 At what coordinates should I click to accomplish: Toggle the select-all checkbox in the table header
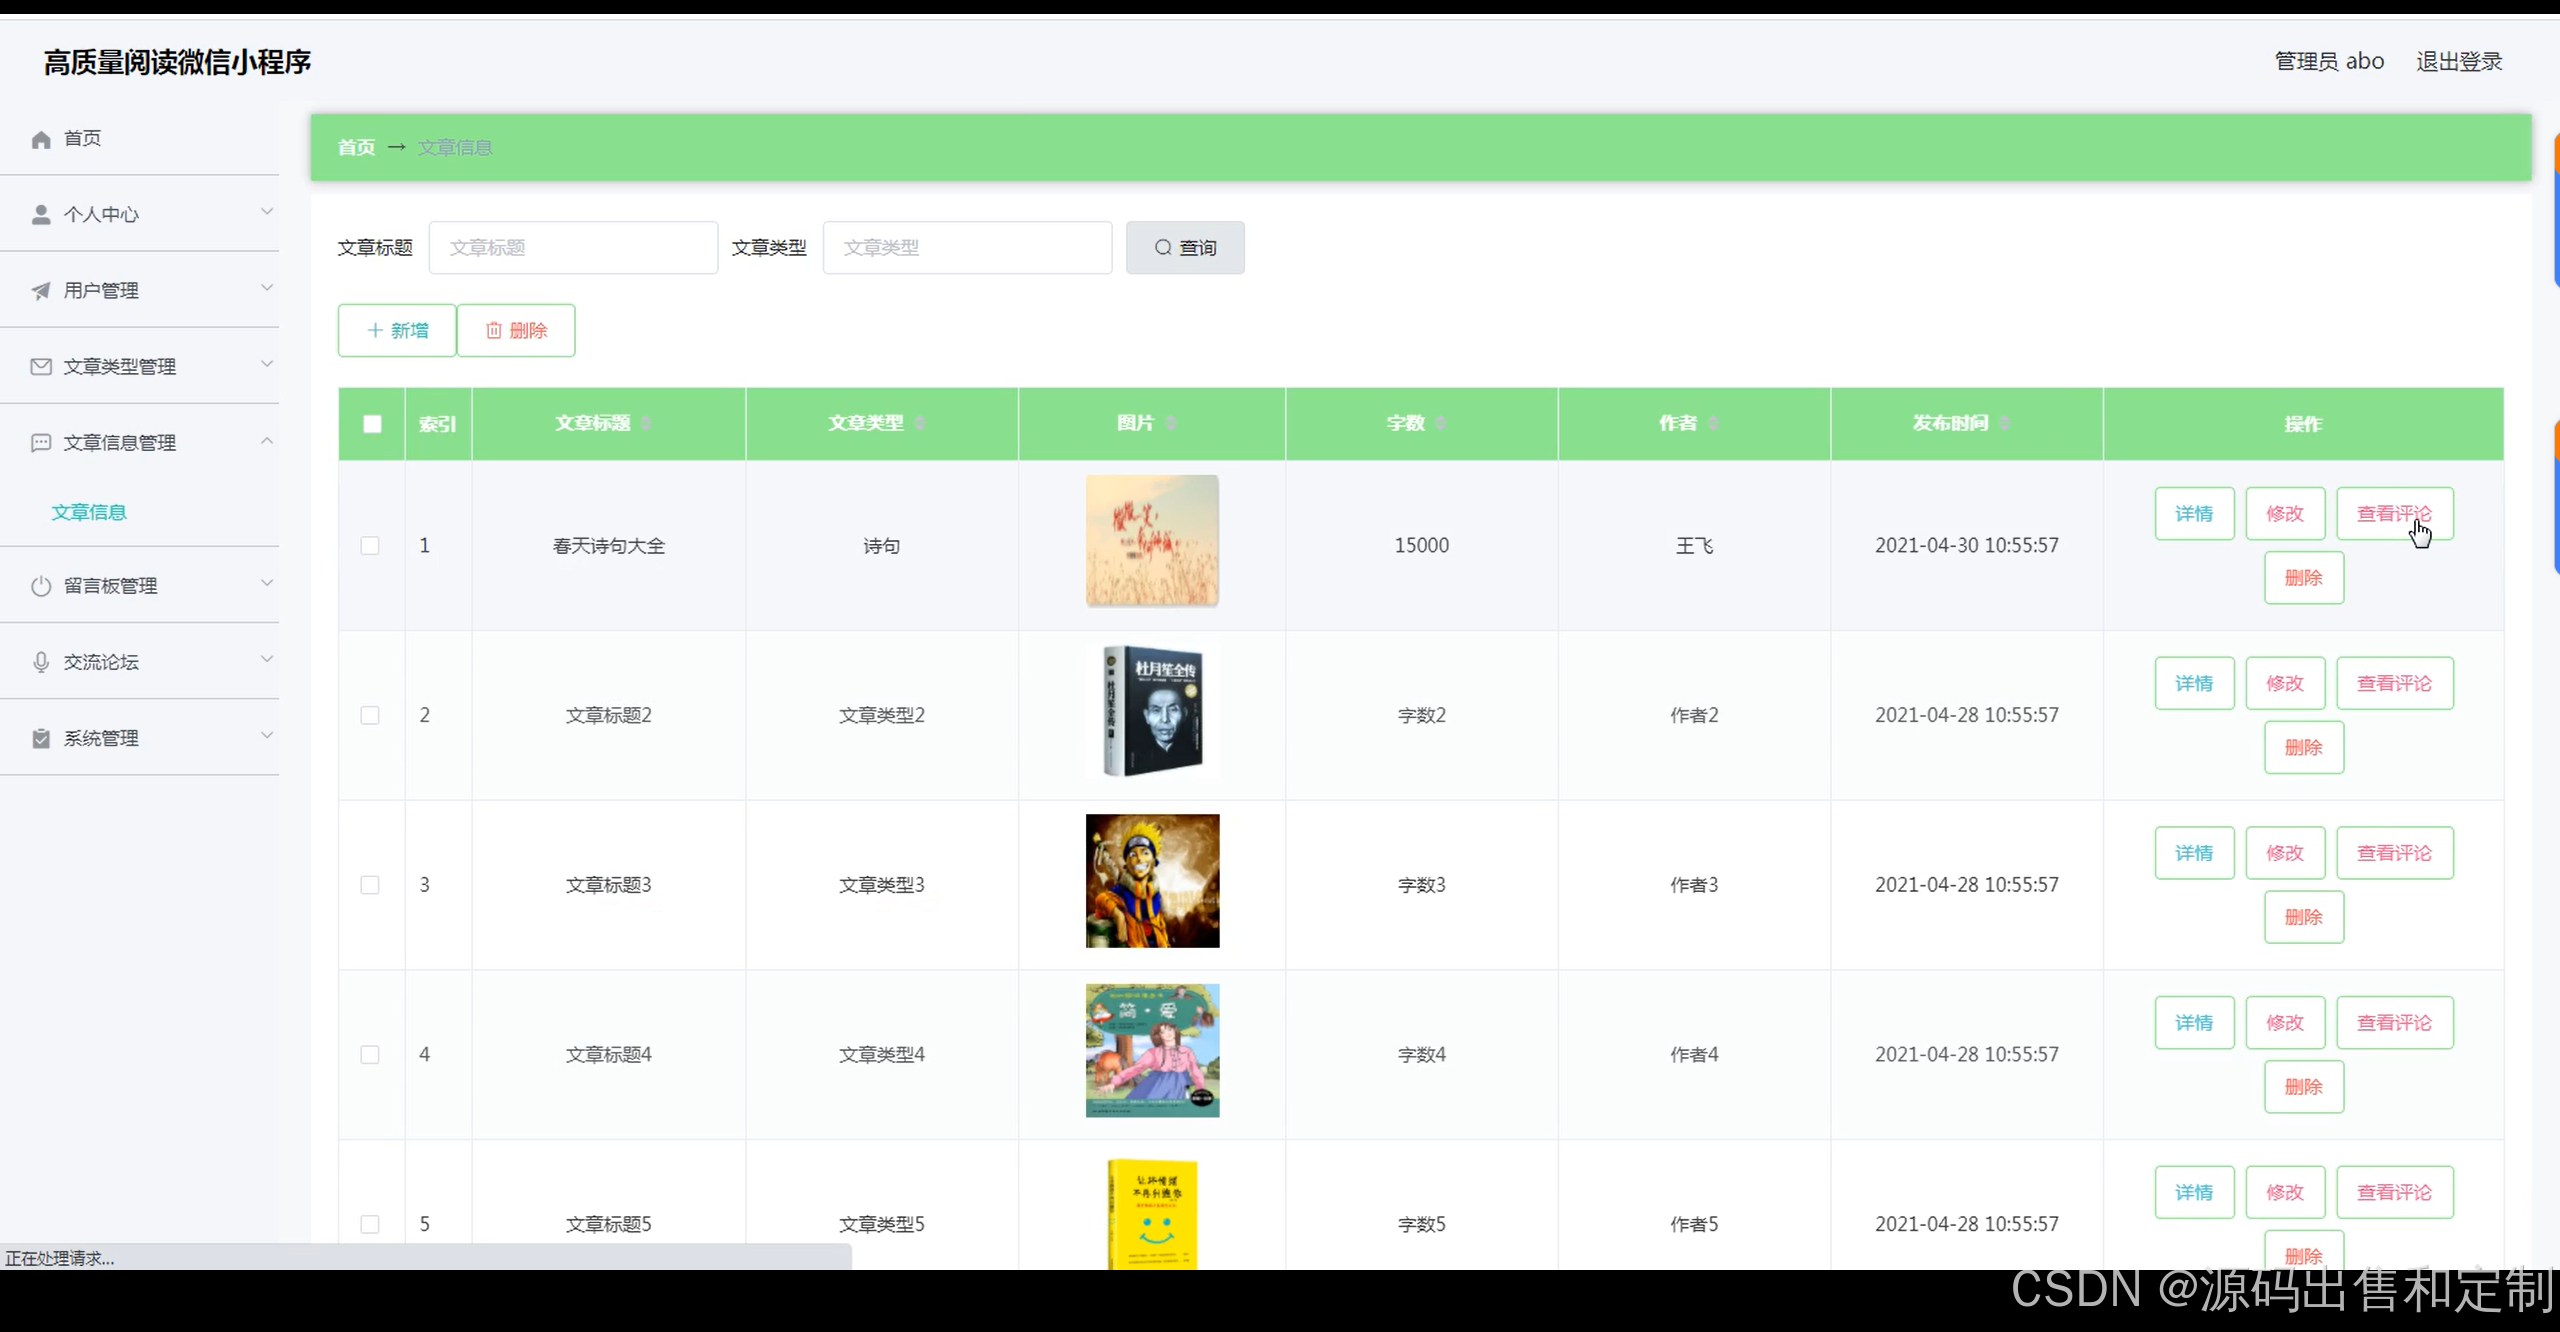[x=372, y=424]
